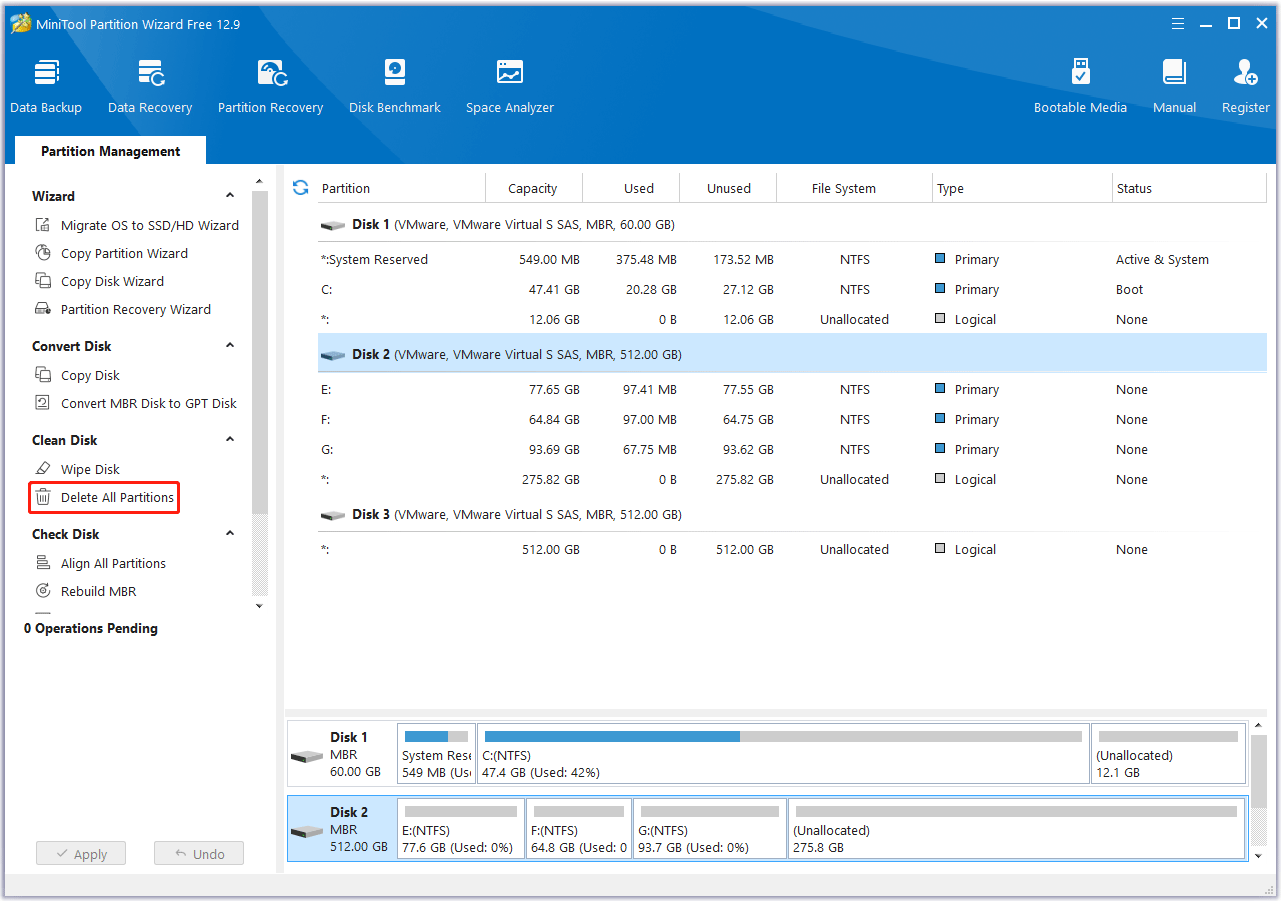1281x902 pixels.
Task: Open the Data Backup tool
Action: [46, 86]
